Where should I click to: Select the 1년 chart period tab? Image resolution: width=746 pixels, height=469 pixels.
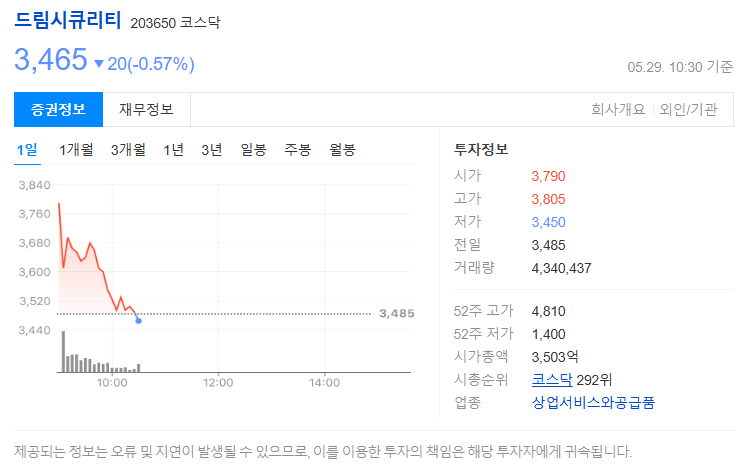(x=173, y=150)
